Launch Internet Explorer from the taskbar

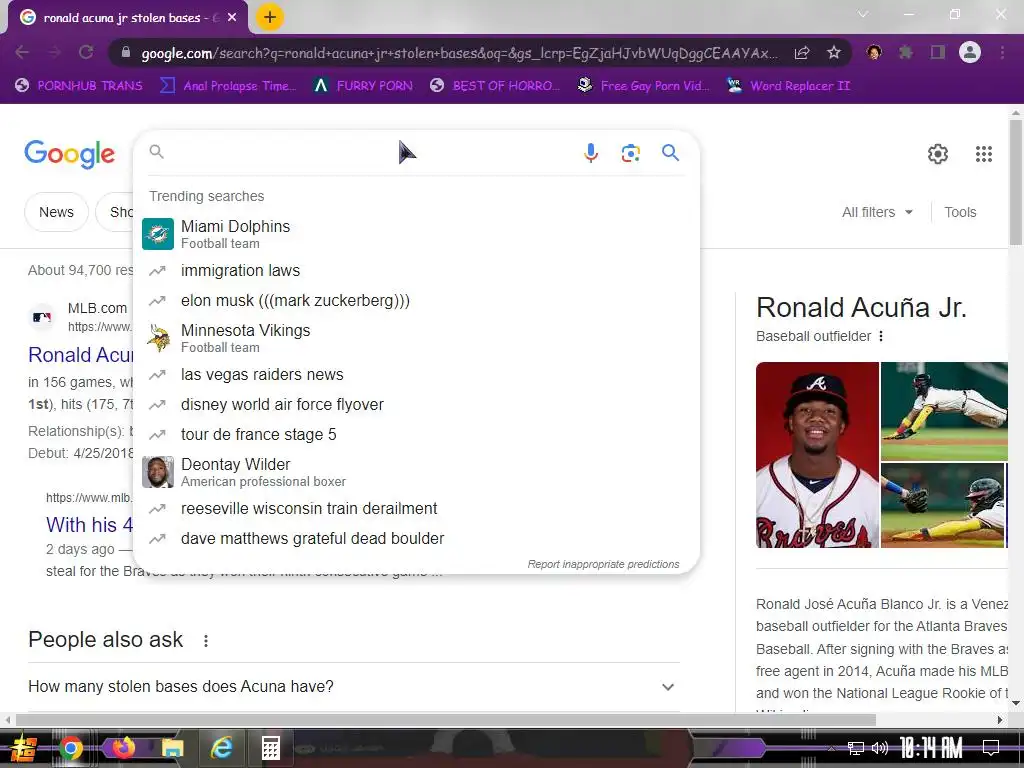pos(221,748)
